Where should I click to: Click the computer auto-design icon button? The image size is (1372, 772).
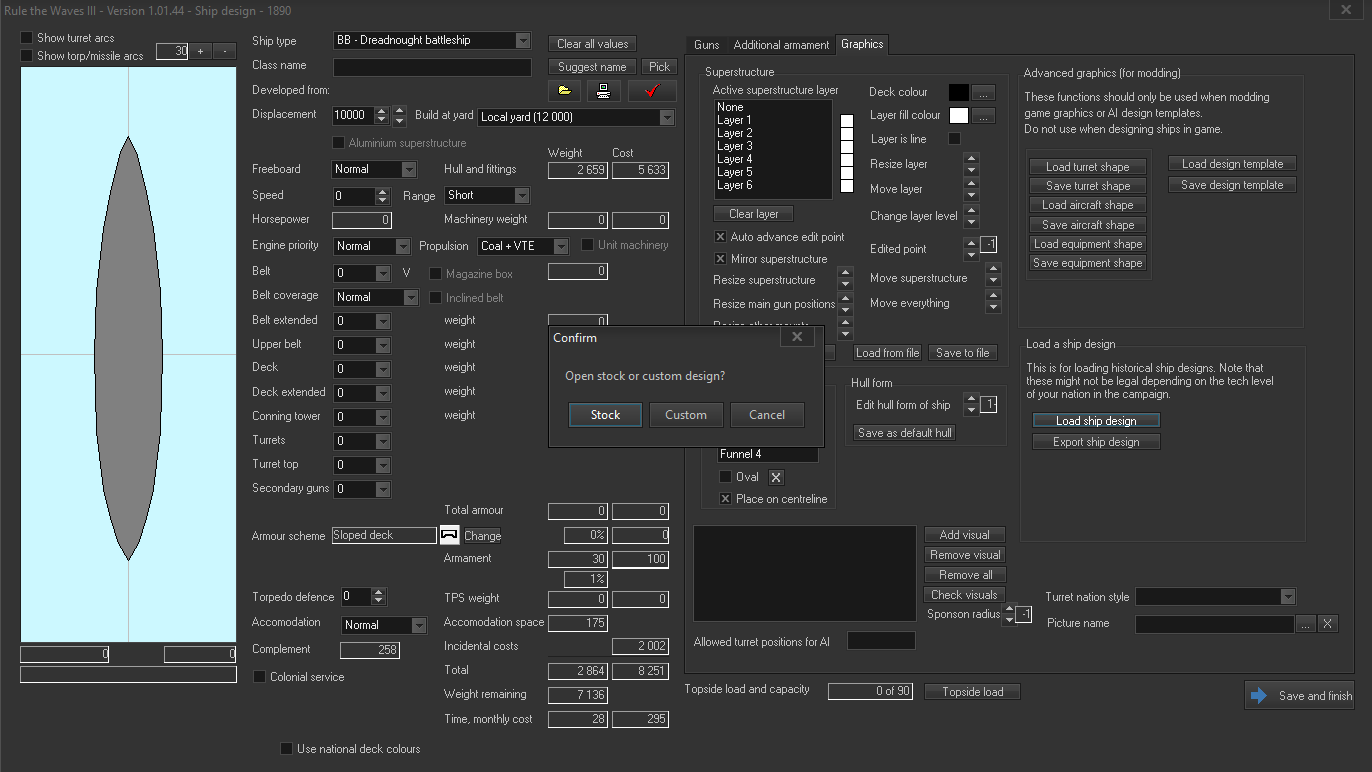click(603, 91)
